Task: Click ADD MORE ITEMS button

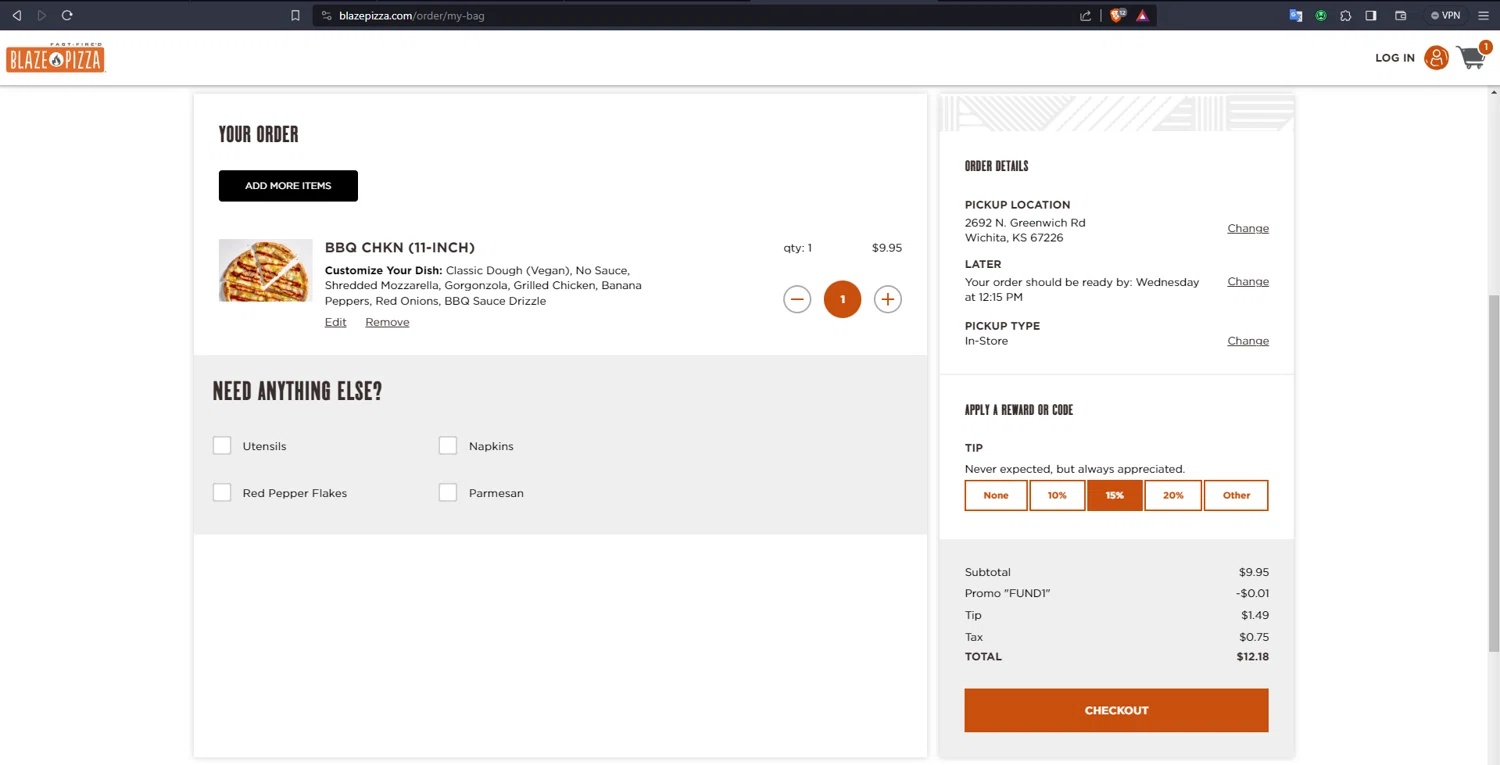Action: (288, 186)
